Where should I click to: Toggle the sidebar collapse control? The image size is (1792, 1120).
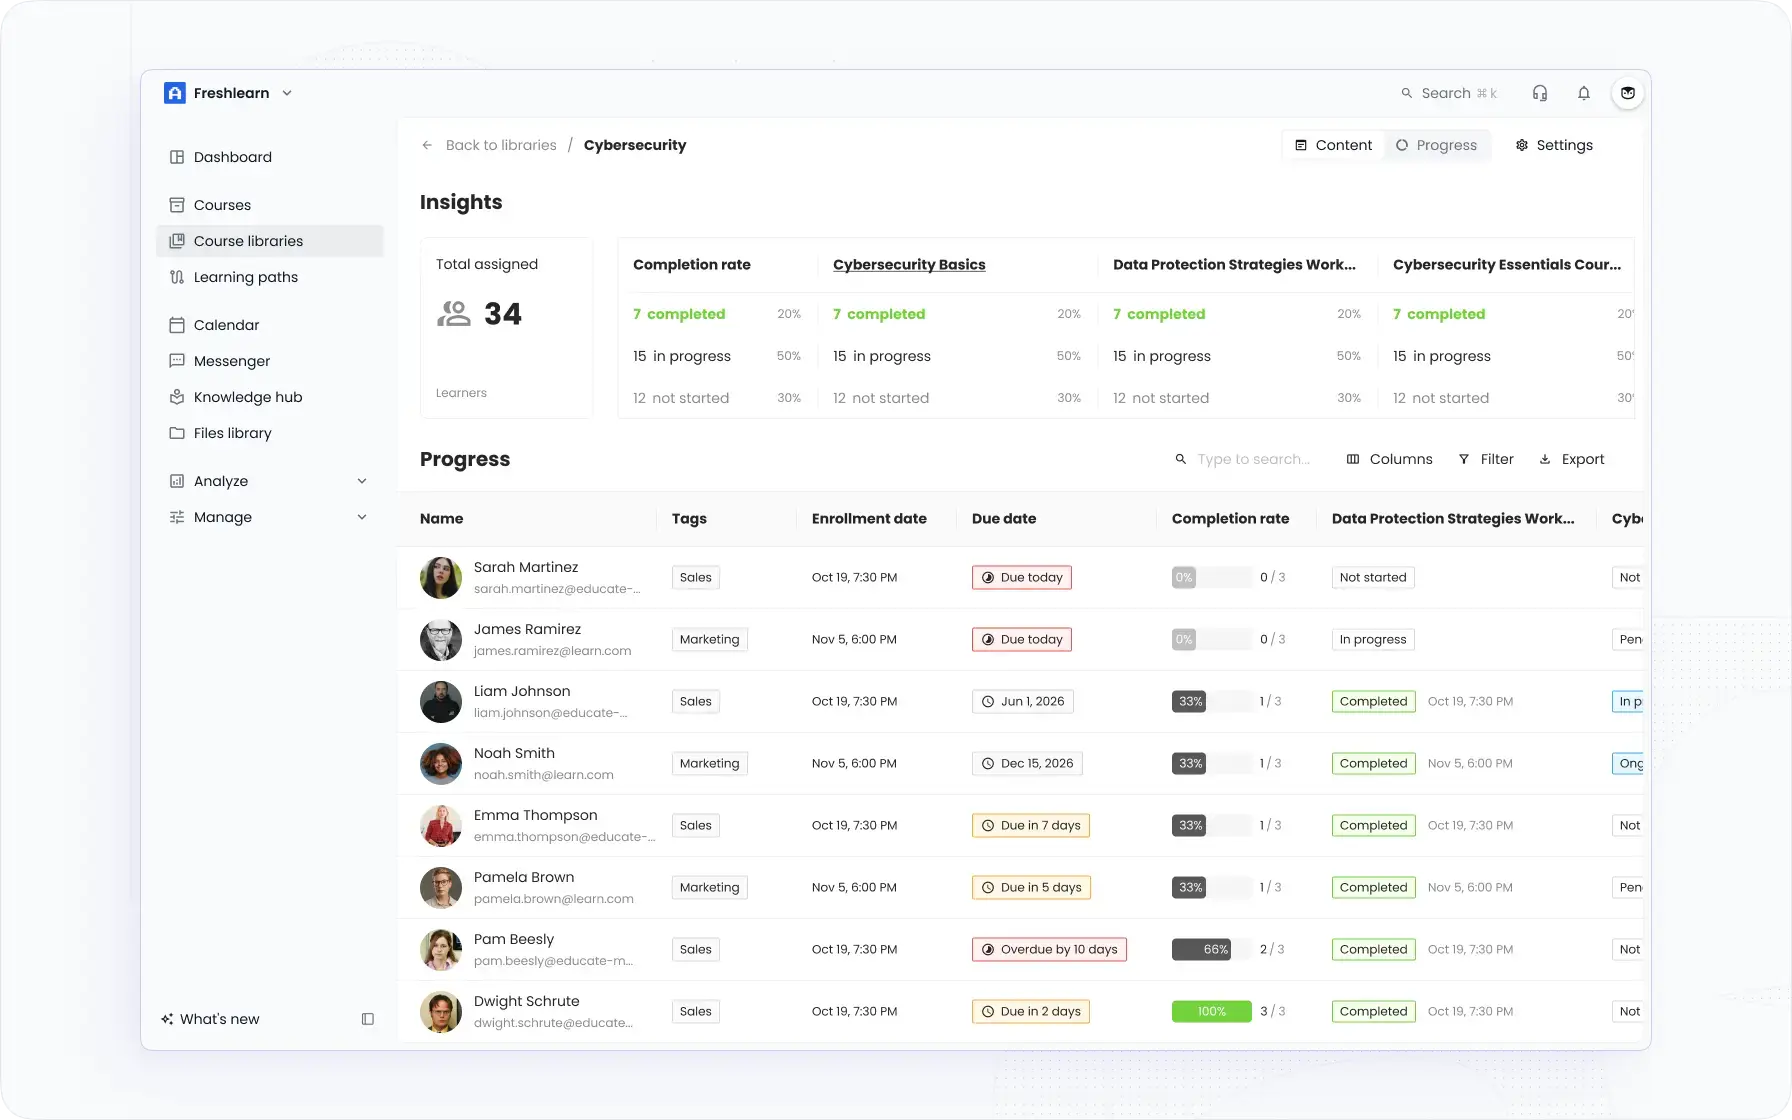coord(368,1019)
